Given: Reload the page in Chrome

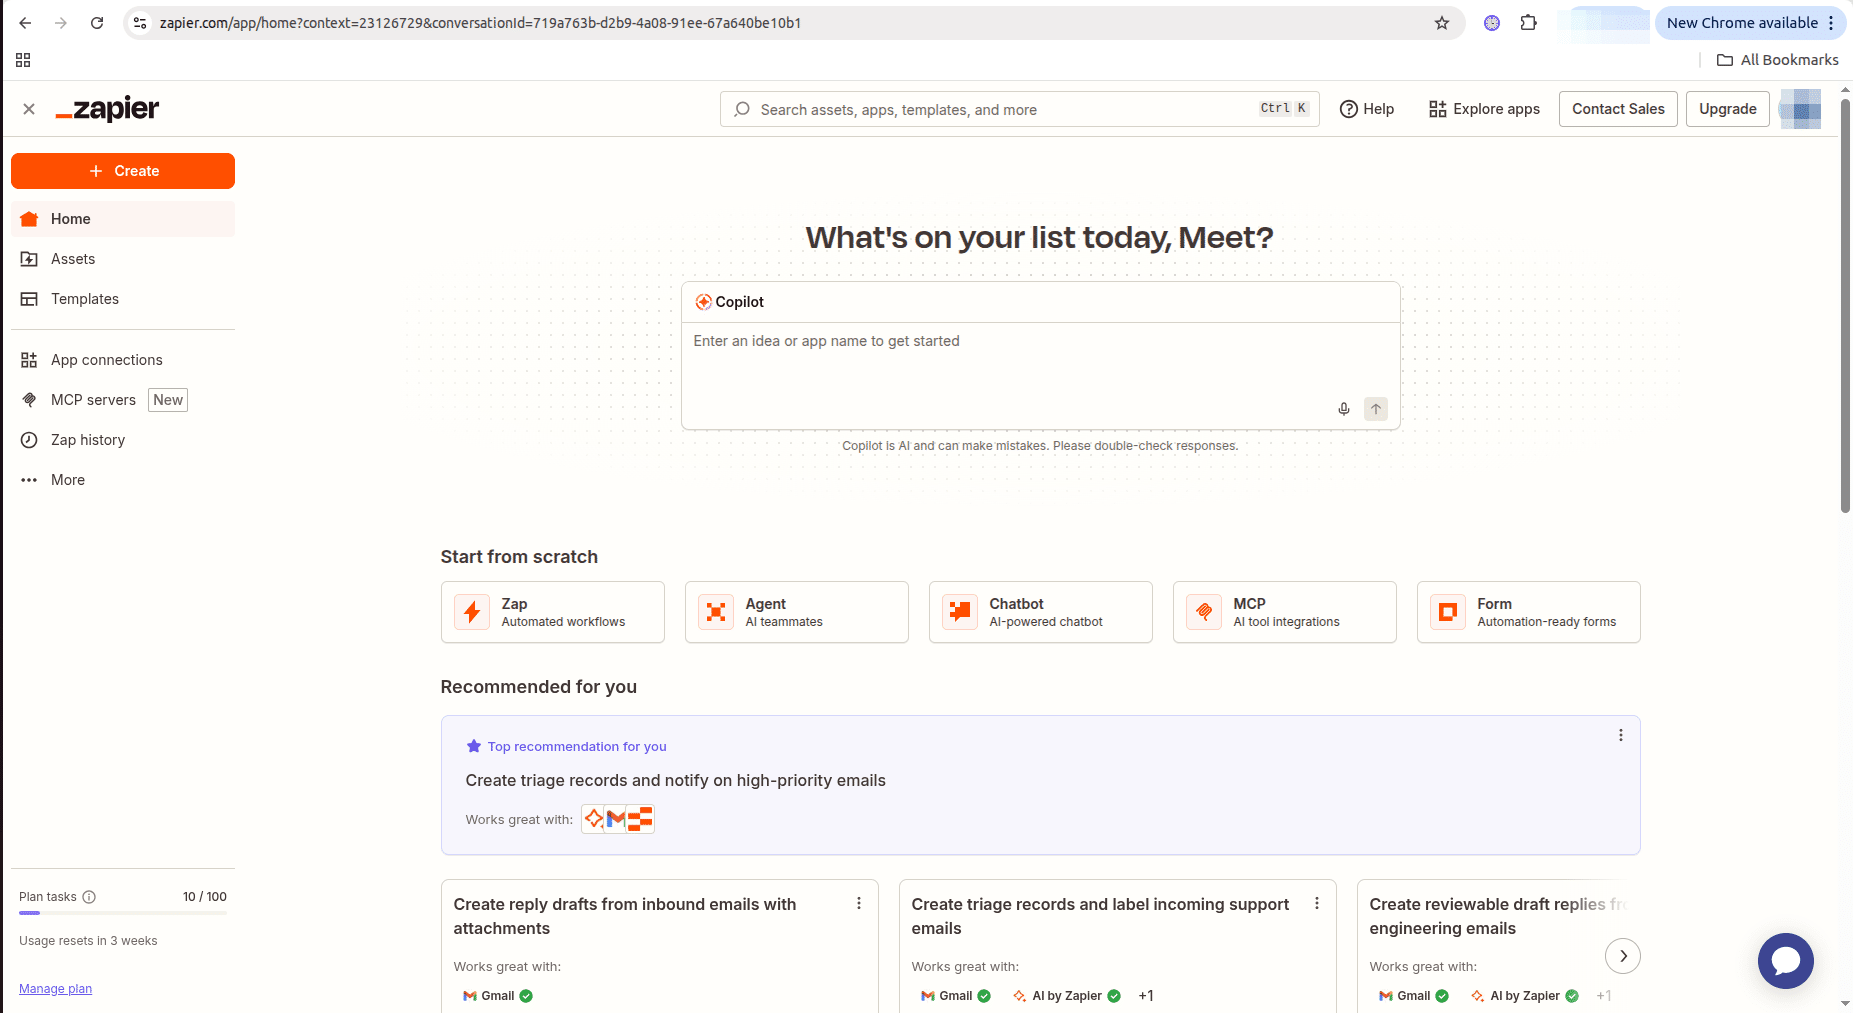Looking at the screenshot, I should coord(97,23).
